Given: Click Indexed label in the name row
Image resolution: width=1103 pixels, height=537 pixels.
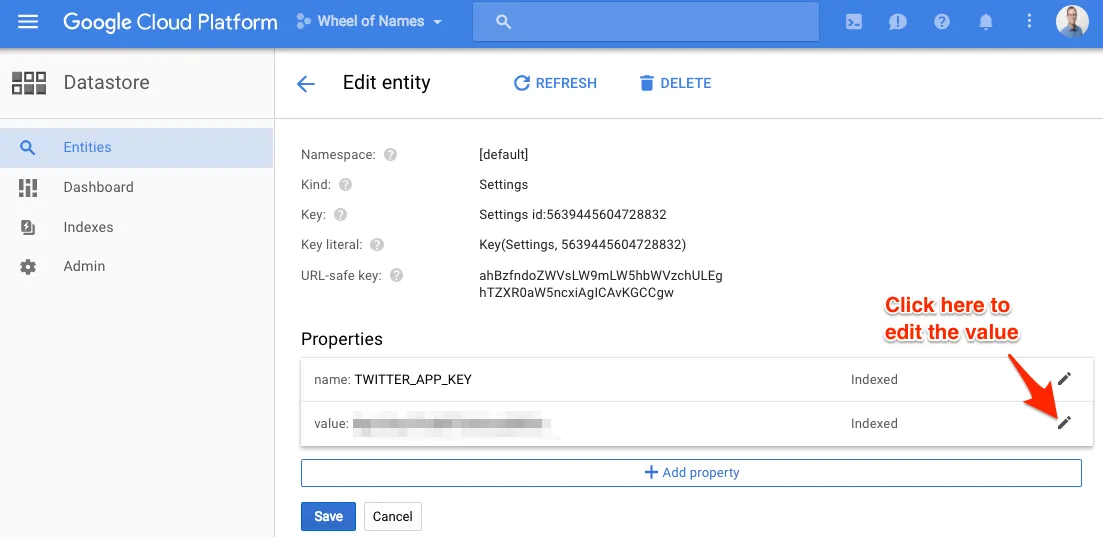Looking at the screenshot, I should [x=874, y=379].
